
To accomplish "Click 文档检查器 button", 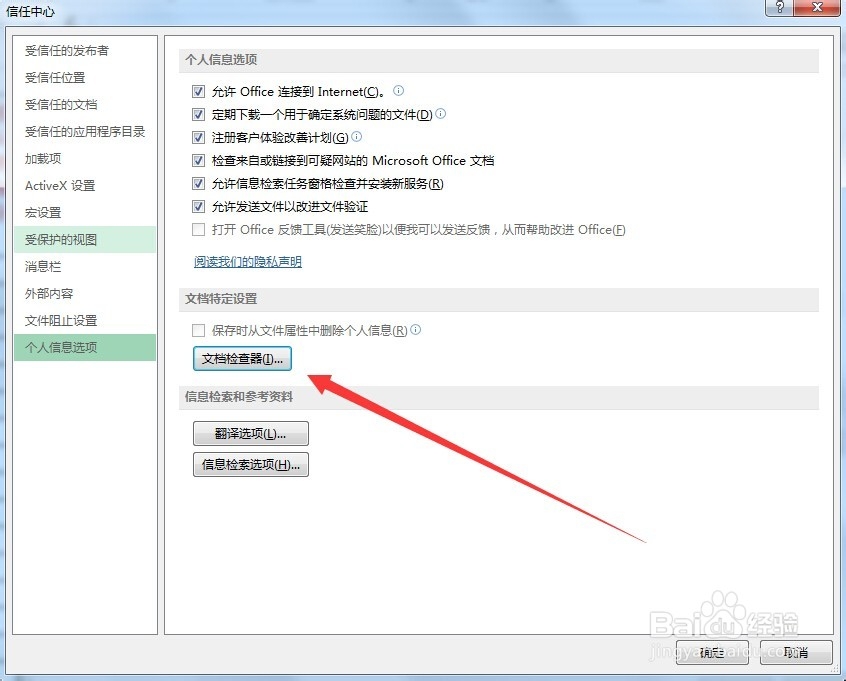I will point(242,359).
